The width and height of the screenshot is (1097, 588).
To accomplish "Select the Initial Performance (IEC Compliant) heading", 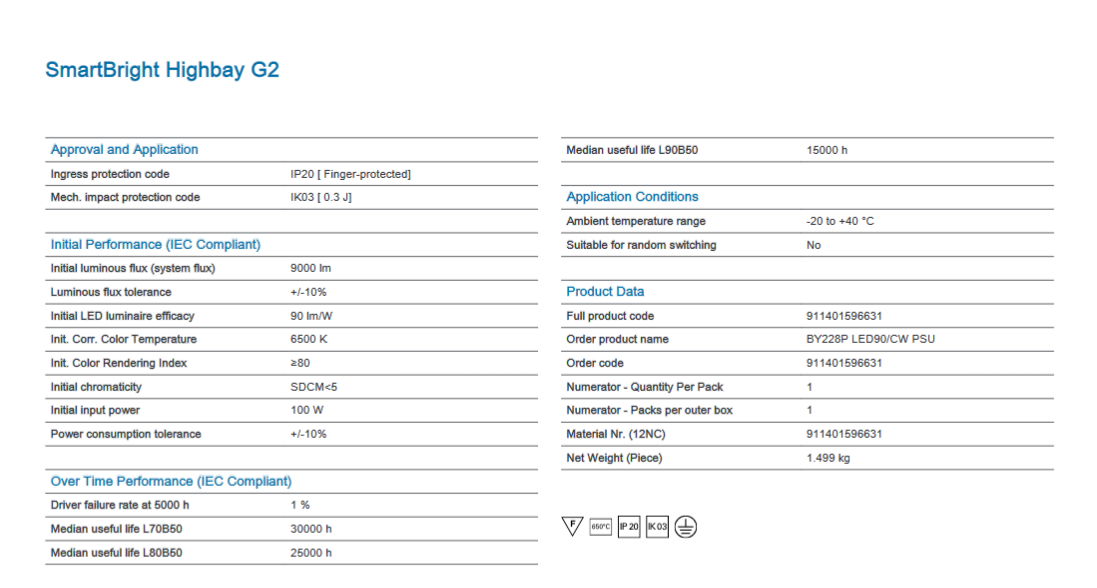I will click(x=155, y=245).
